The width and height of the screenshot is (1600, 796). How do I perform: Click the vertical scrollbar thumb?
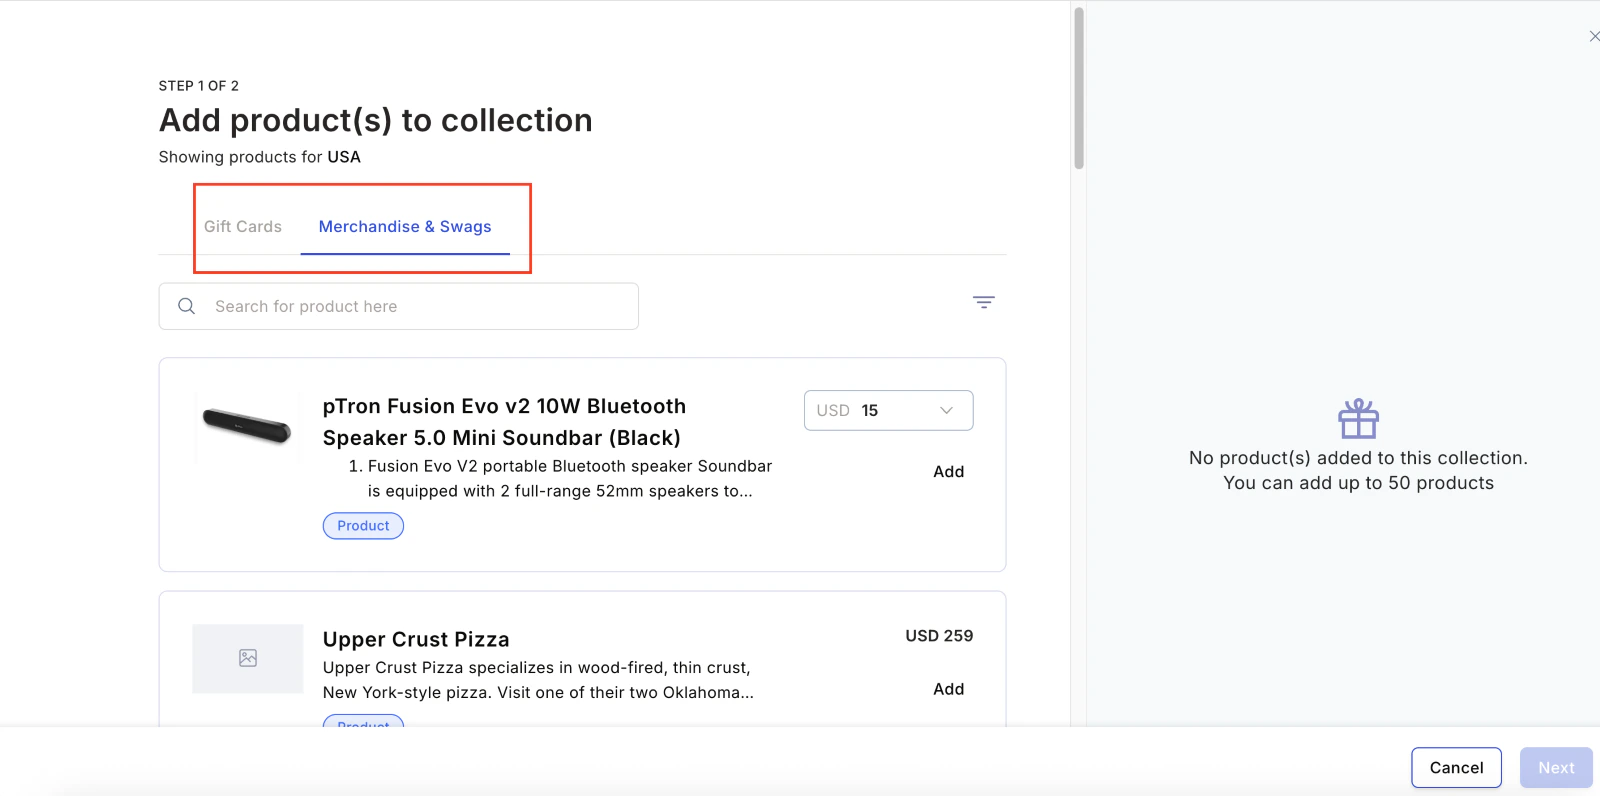[1079, 88]
